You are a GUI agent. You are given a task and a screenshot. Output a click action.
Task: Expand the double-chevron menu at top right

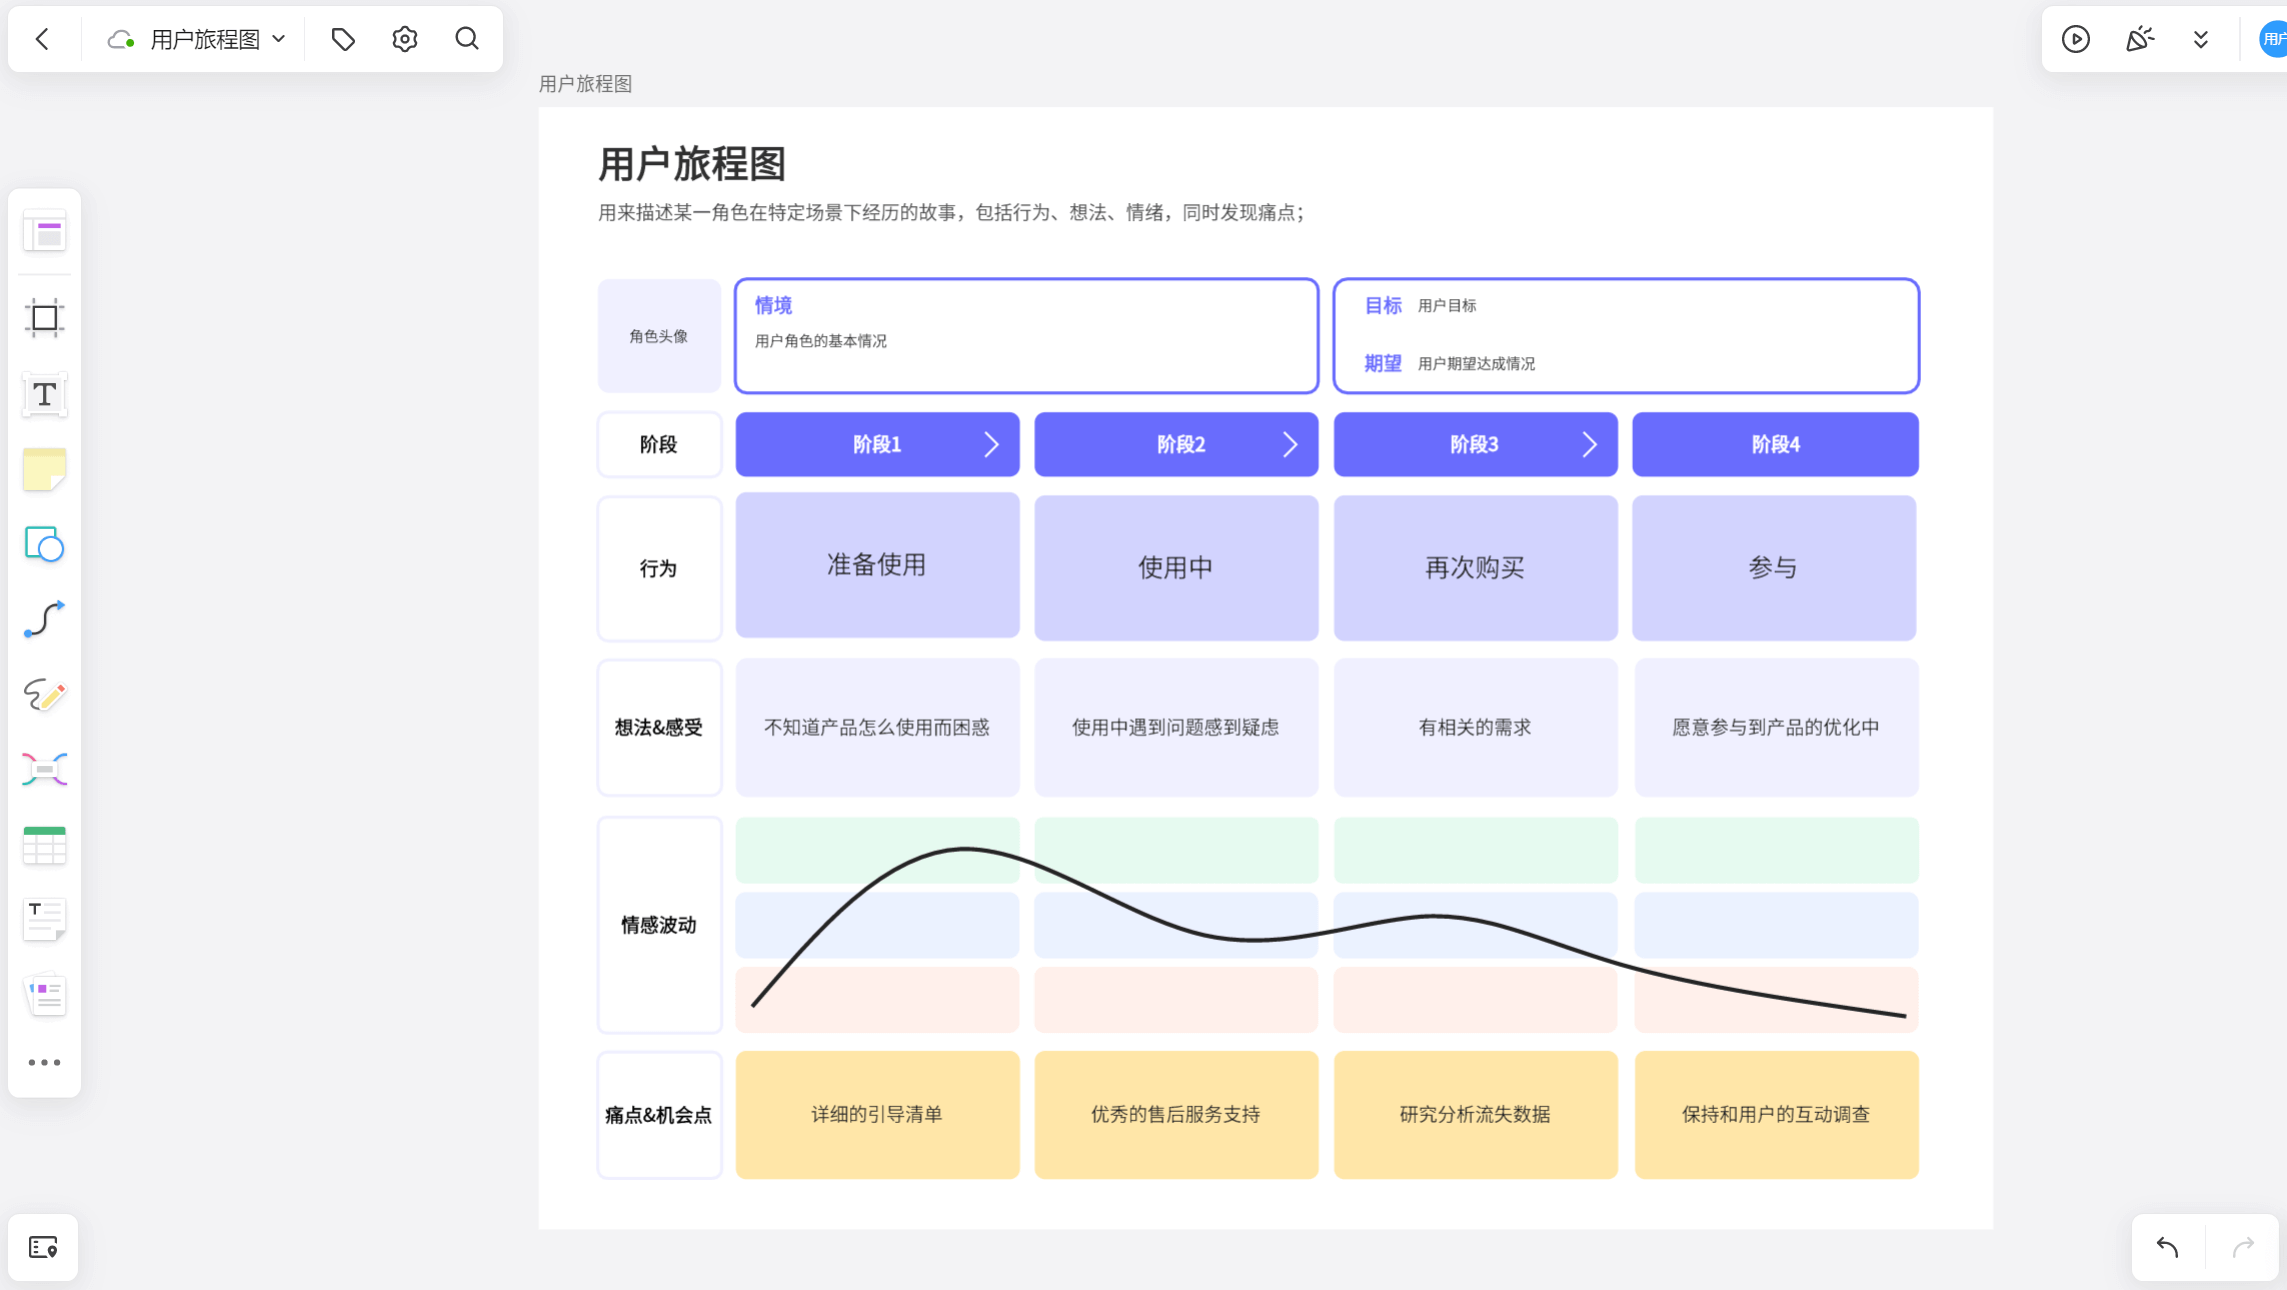tap(2200, 39)
